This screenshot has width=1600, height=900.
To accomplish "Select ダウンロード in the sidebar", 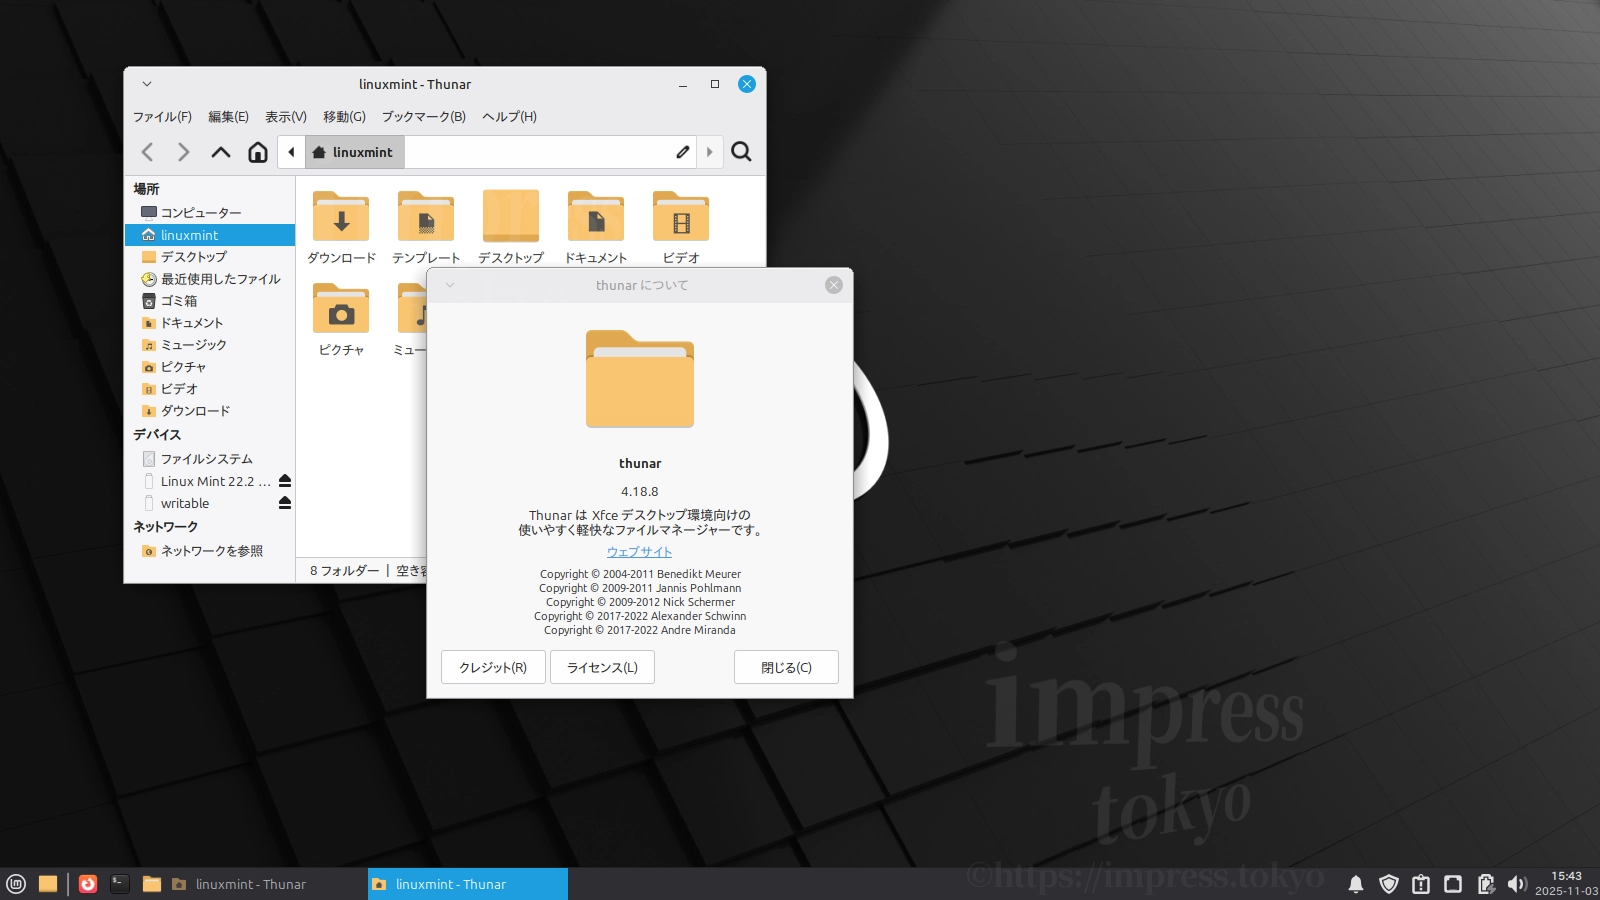I will click(210, 411).
